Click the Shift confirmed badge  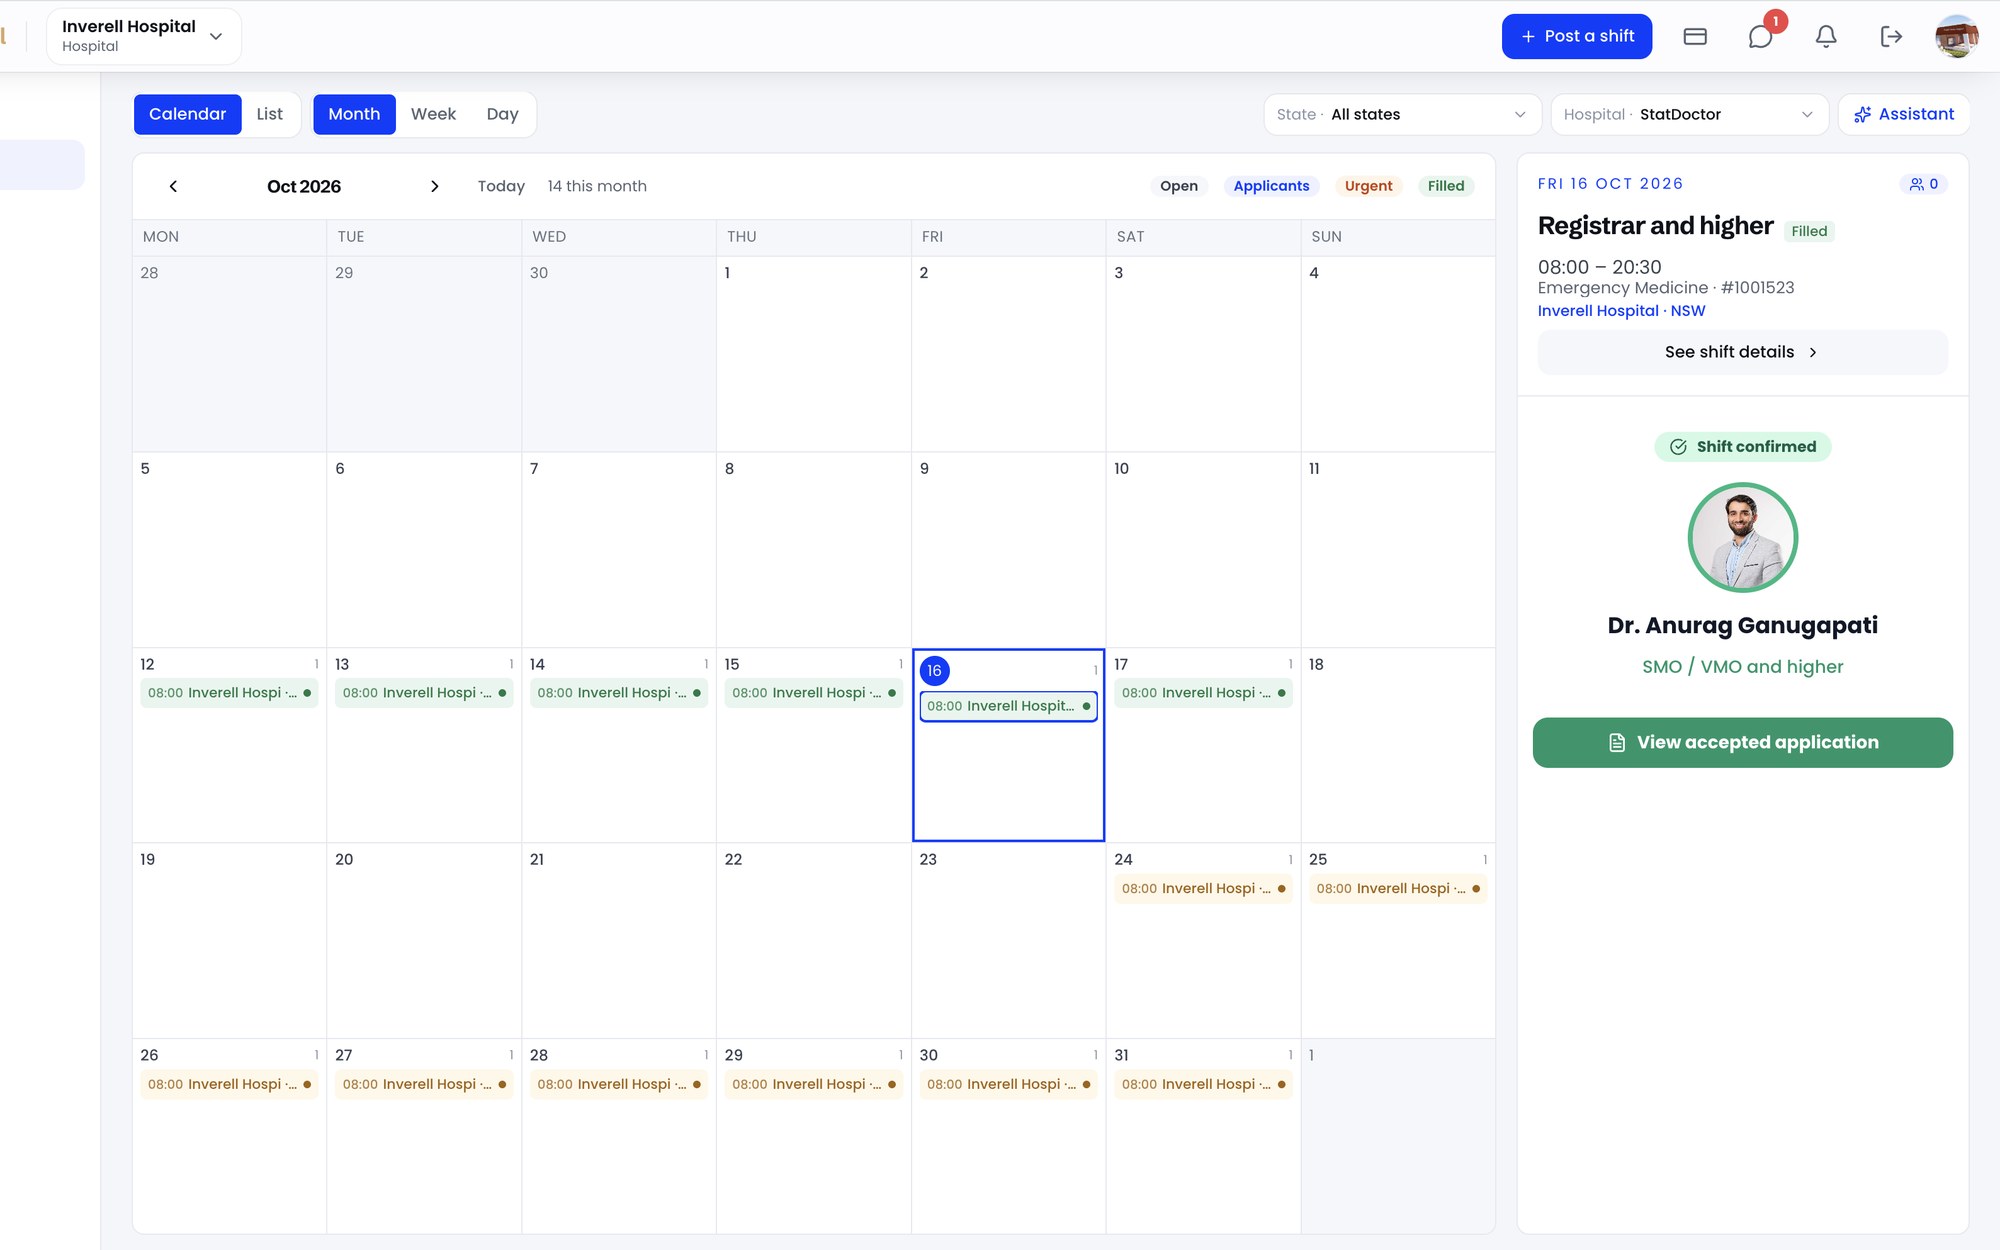point(1742,447)
